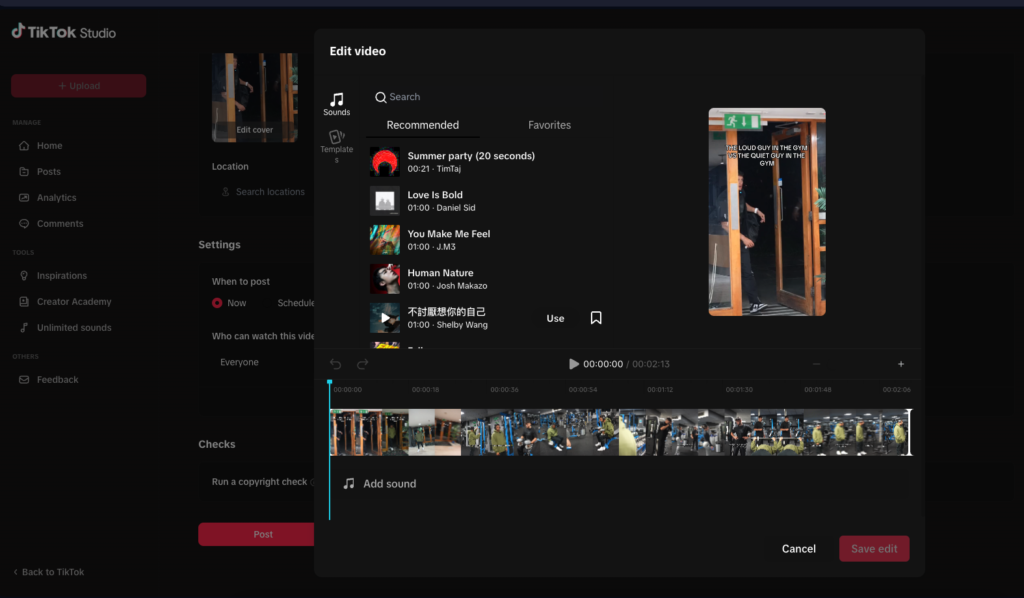Play the video from timeline controls
This screenshot has height=598, width=1024.
pyautogui.click(x=573, y=364)
